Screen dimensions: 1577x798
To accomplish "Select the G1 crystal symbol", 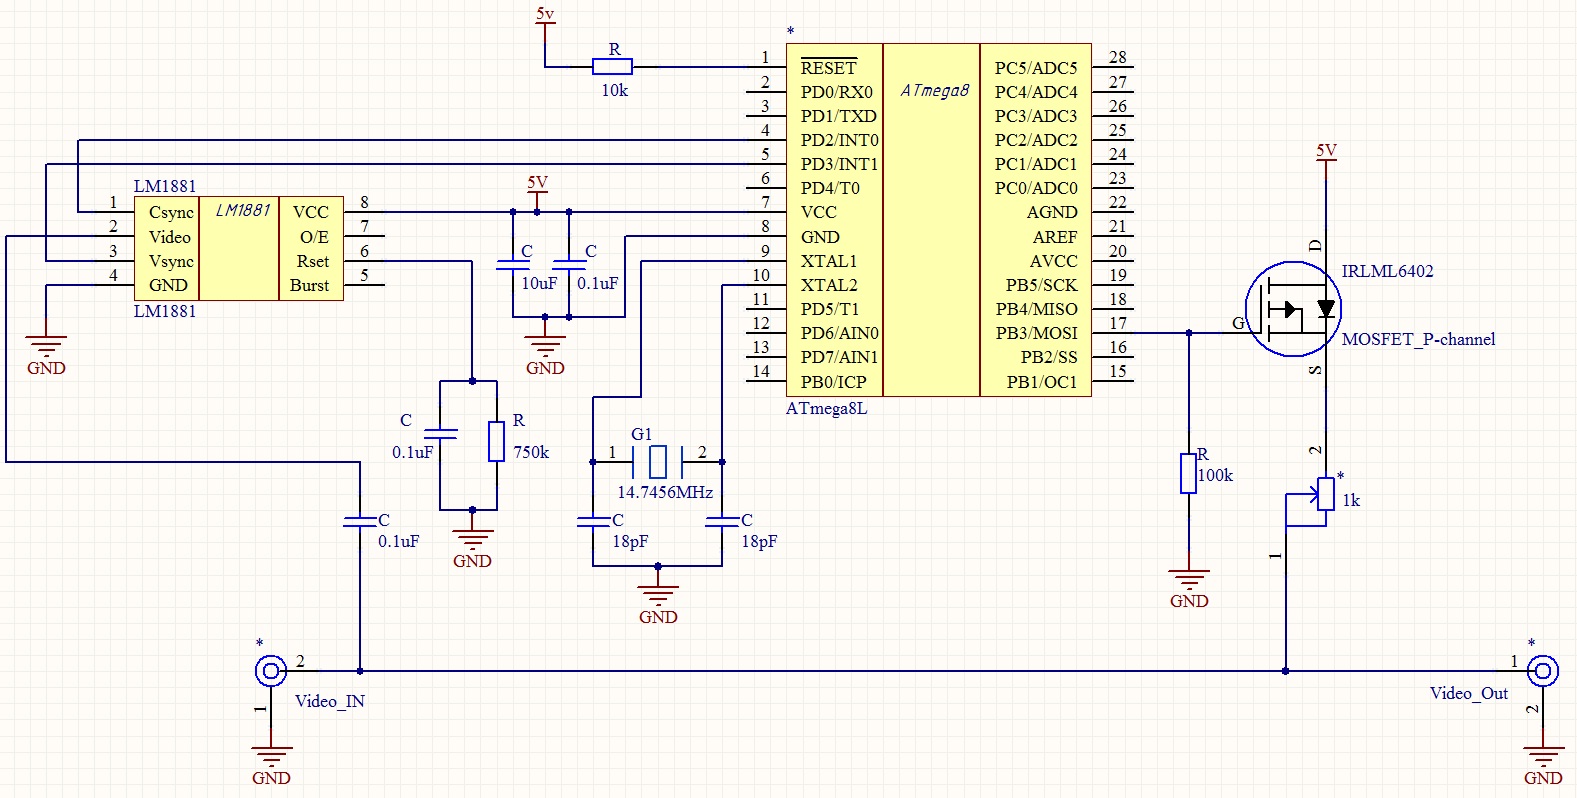I will coord(657,462).
